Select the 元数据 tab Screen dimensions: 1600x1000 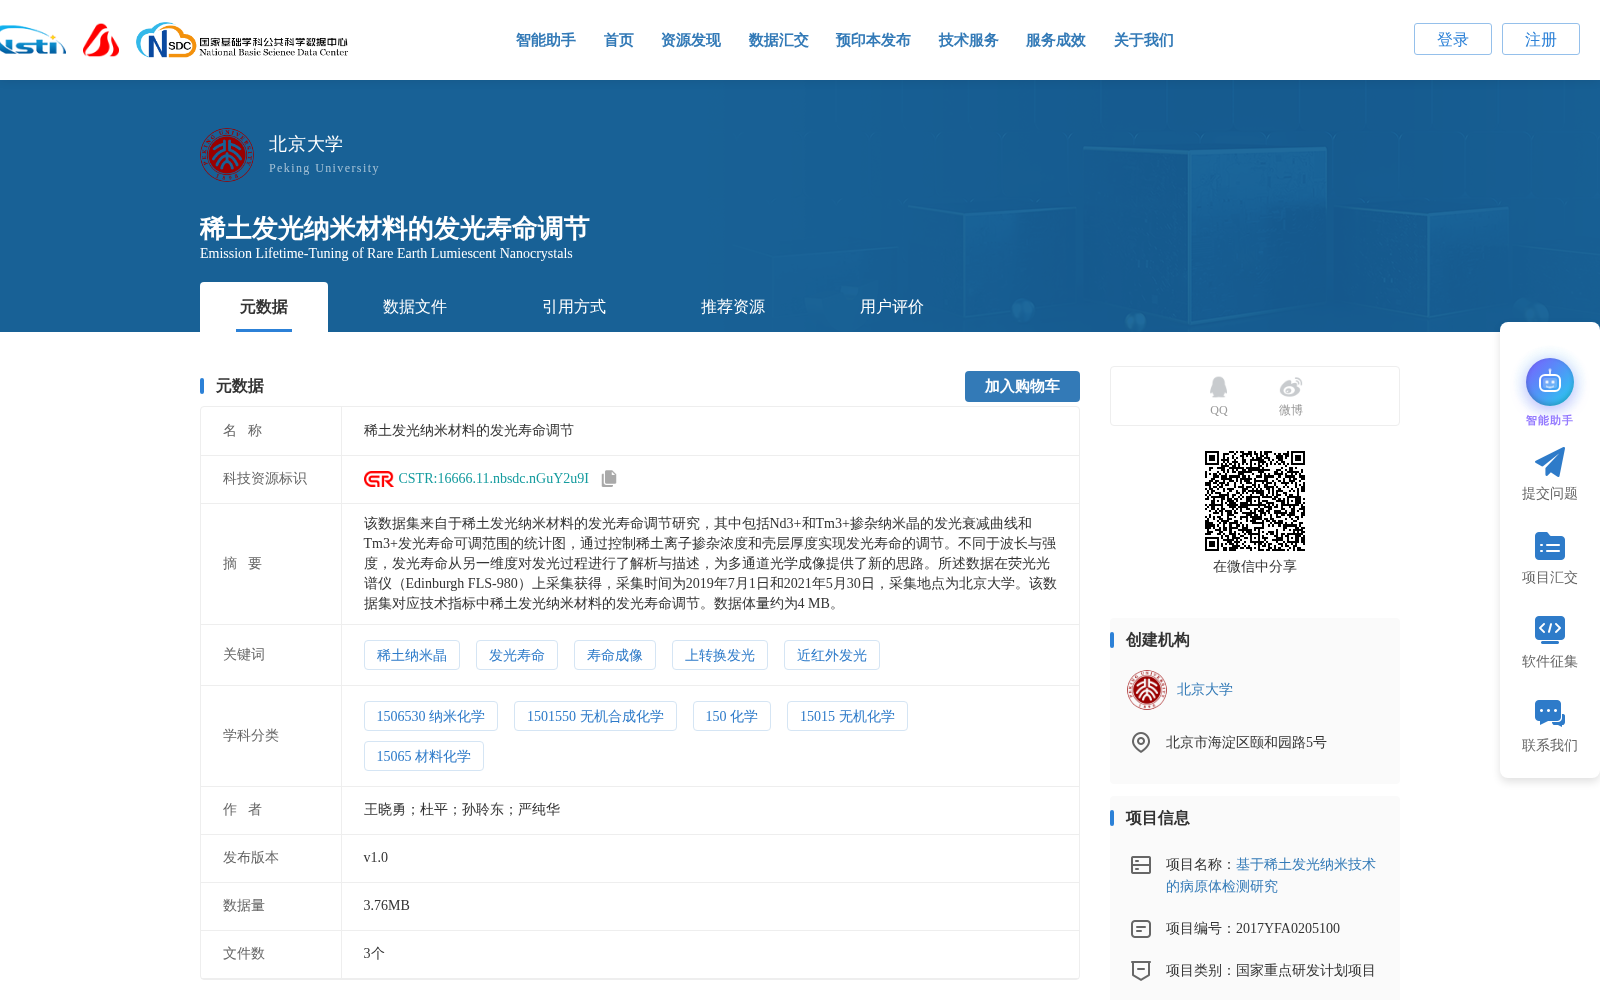coord(264,307)
